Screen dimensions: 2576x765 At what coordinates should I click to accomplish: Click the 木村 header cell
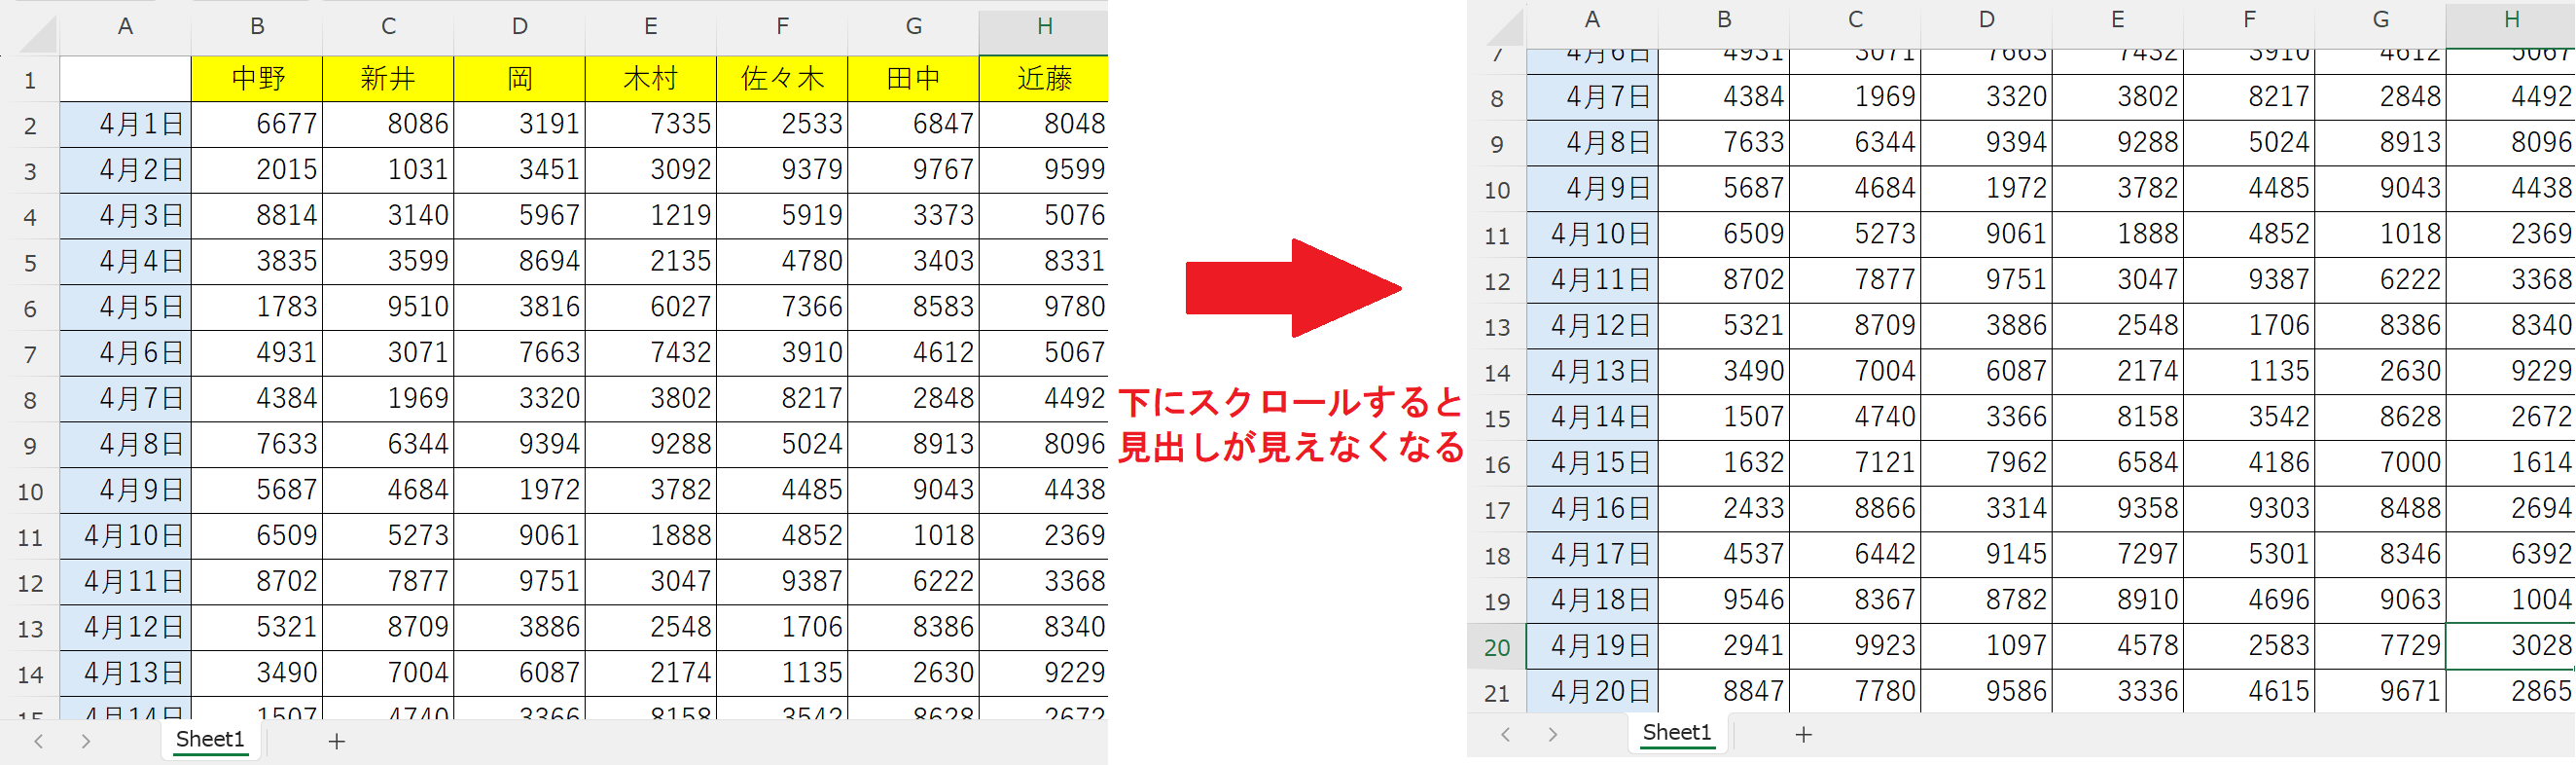pyautogui.click(x=651, y=79)
